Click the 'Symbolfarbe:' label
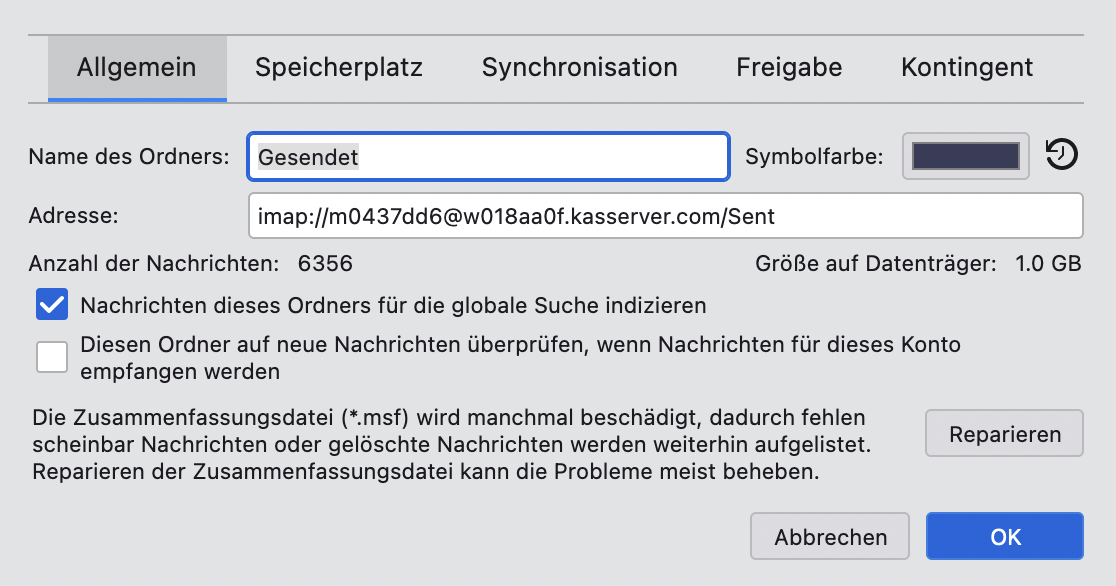Screen dimensions: 1116x586 pos(815,157)
